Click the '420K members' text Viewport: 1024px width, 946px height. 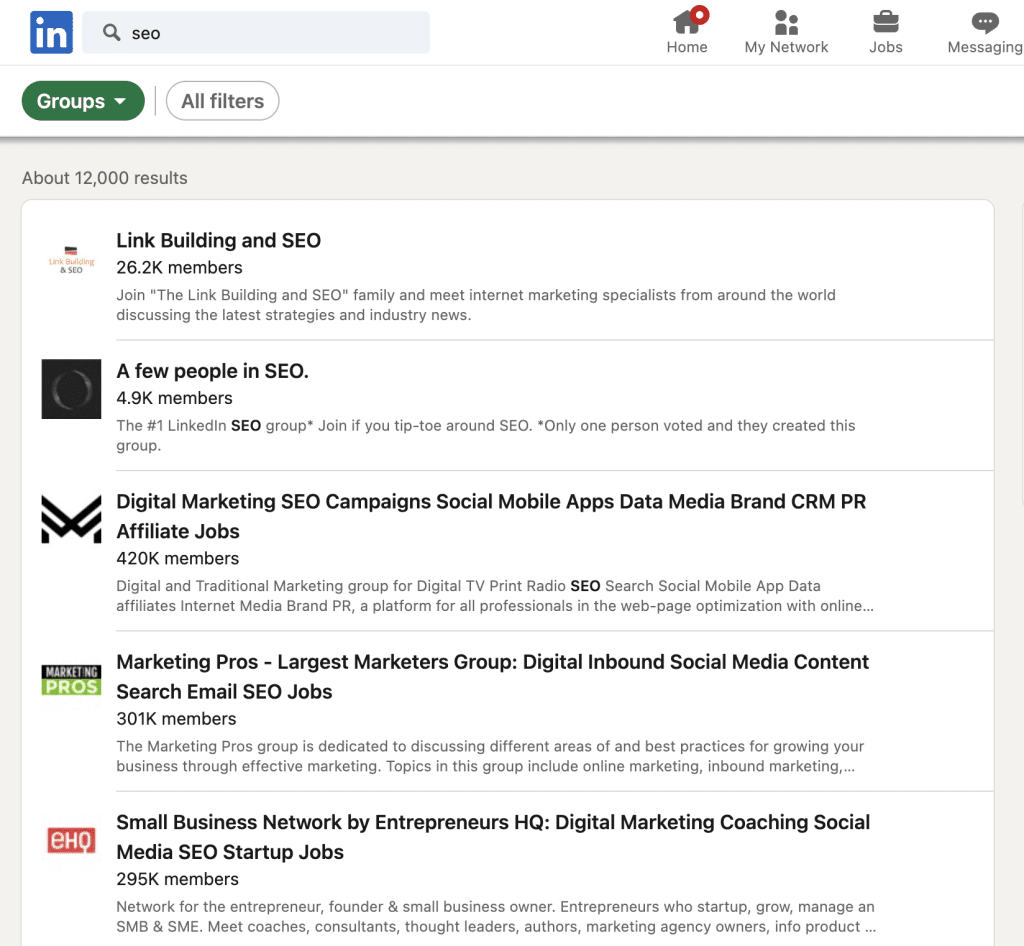pos(178,559)
